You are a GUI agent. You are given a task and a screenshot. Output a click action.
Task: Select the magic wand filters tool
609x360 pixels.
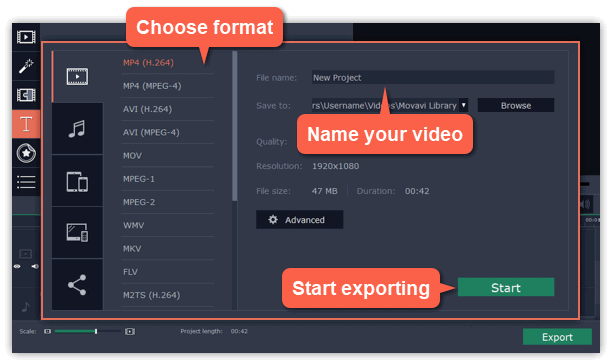point(26,66)
